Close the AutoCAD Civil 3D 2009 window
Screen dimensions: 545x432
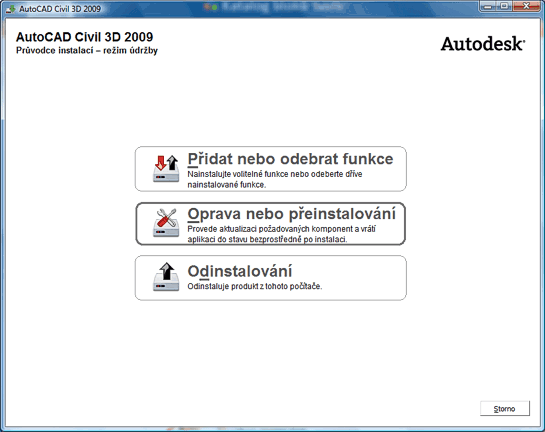pos(526,6)
